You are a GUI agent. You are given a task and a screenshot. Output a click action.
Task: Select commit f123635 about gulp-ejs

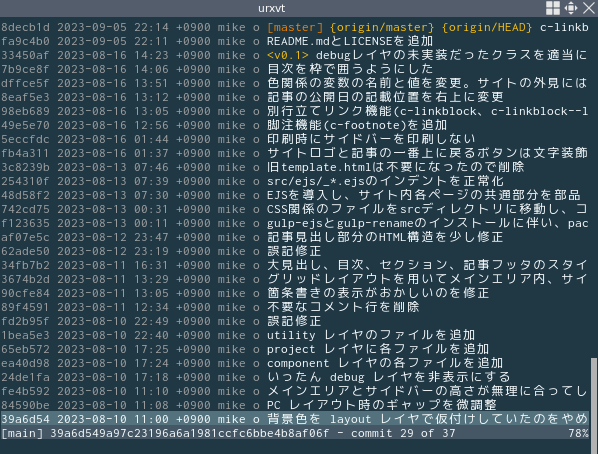pyautogui.click(x=294, y=223)
